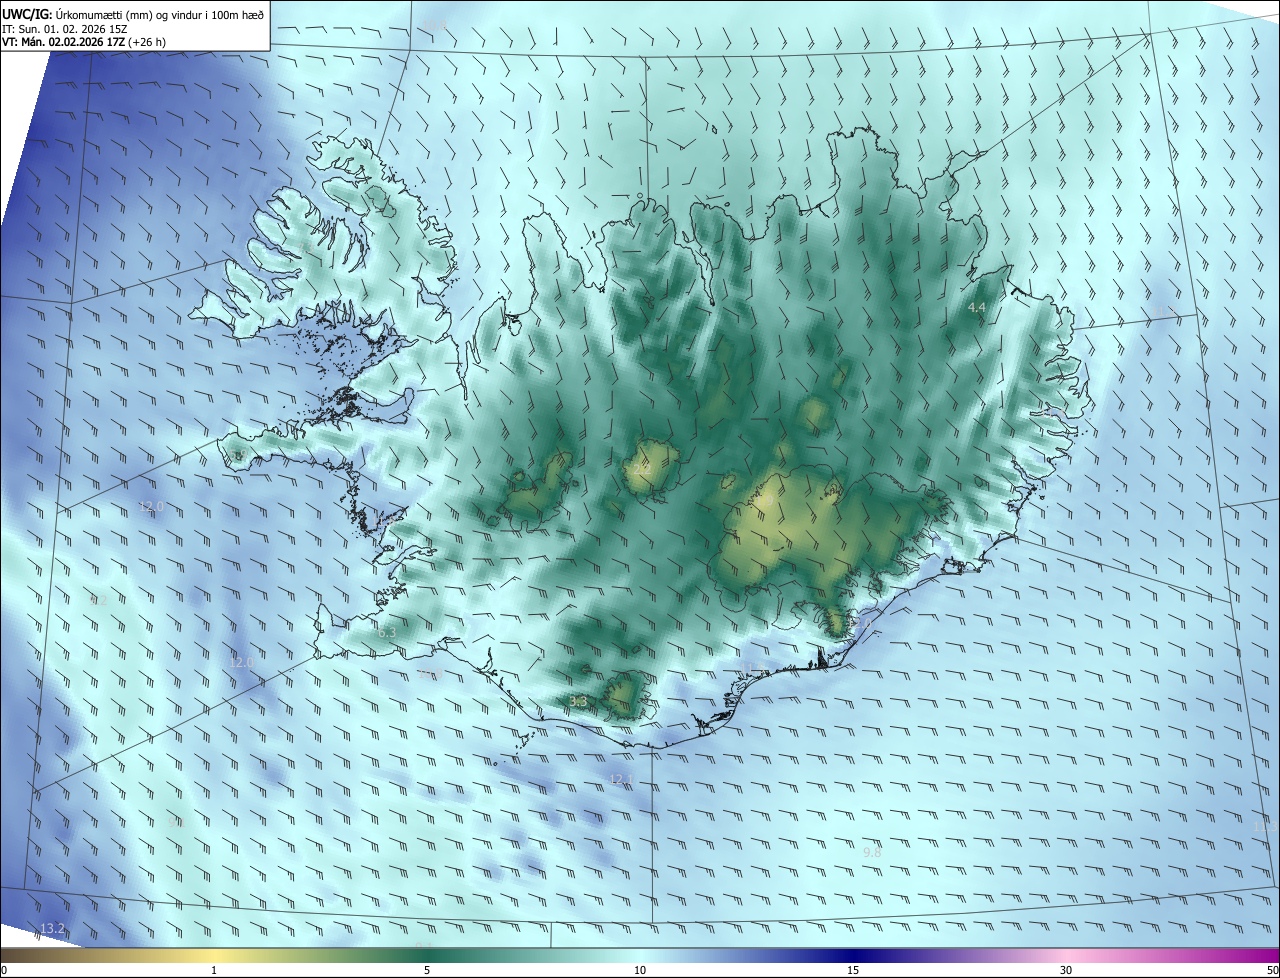Image resolution: width=1280 pixels, height=978 pixels.
Task: Click the color bar tick label 30
Action: pyautogui.click(x=1066, y=971)
